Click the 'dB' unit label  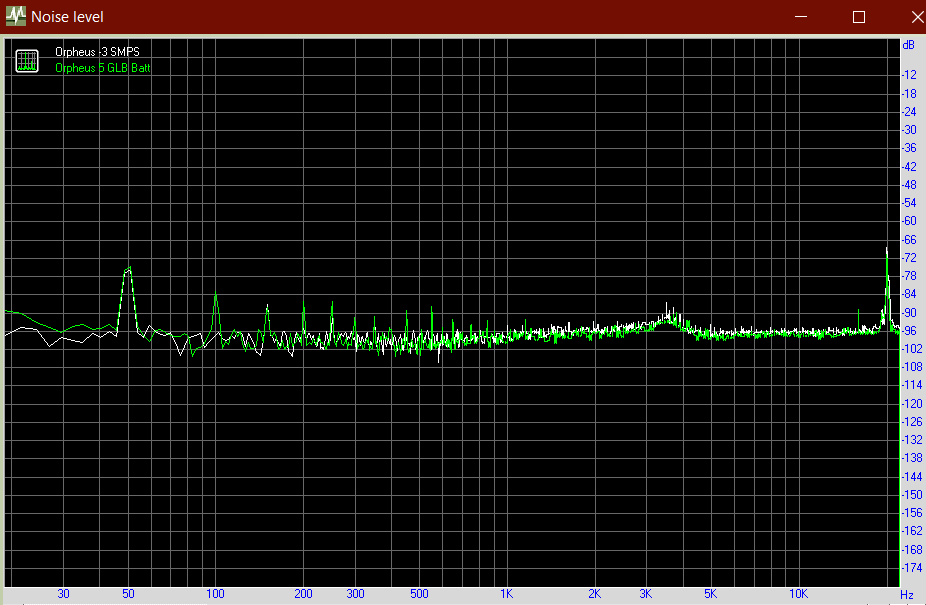click(x=908, y=45)
